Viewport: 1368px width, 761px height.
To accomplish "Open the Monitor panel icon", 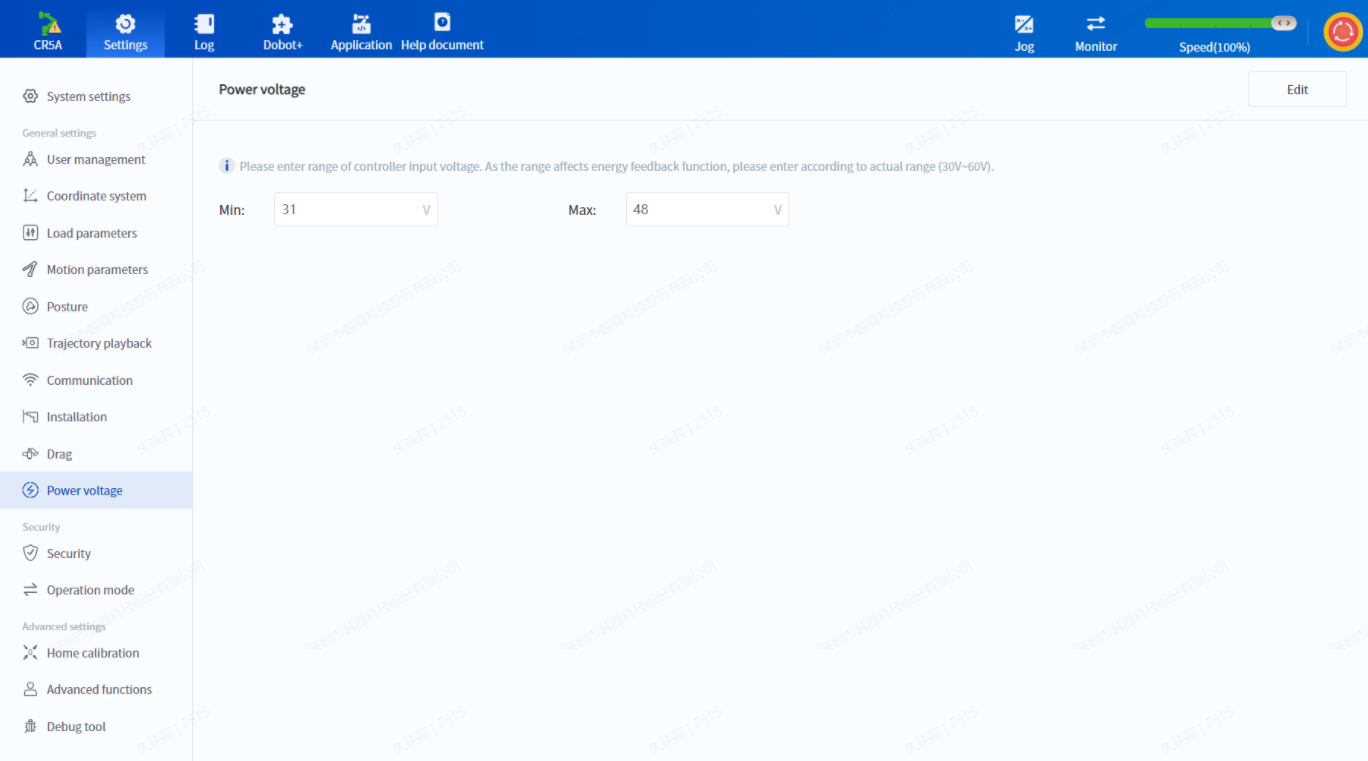I will pyautogui.click(x=1096, y=24).
